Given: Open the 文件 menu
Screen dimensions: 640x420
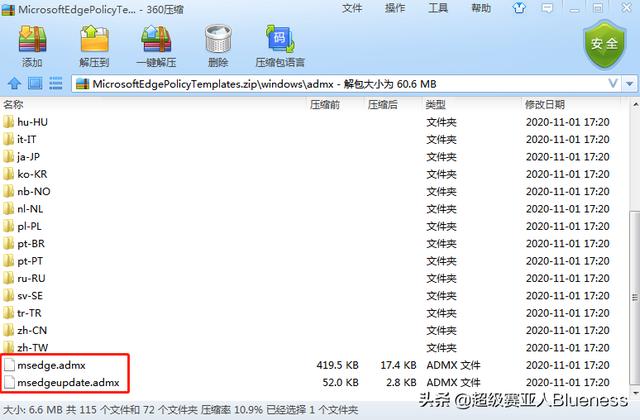Looking at the screenshot, I should 352,8.
